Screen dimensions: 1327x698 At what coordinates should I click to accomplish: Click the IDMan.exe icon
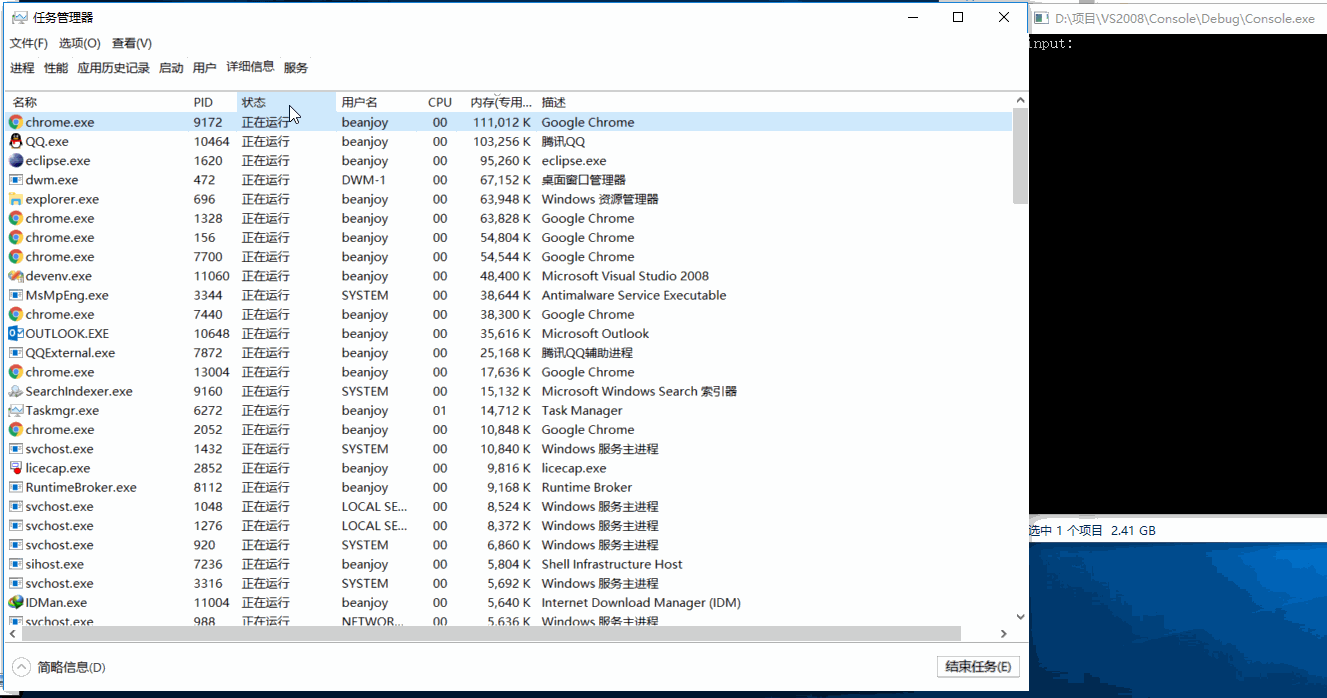pos(16,602)
